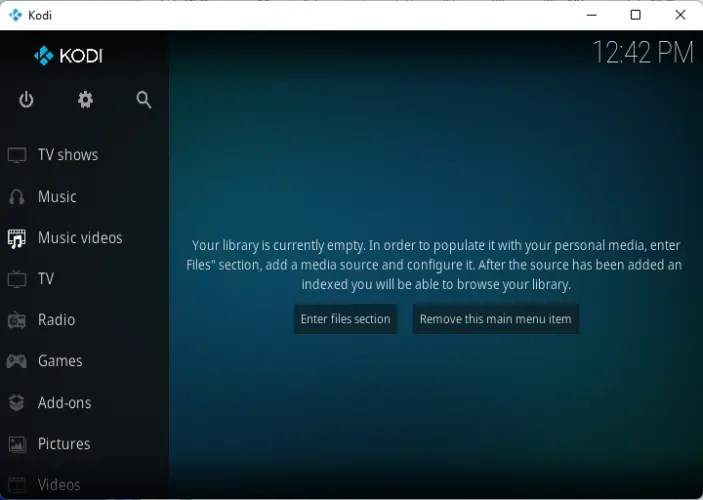Open Settings via the gear icon
703x500 pixels.
point(85,100)
